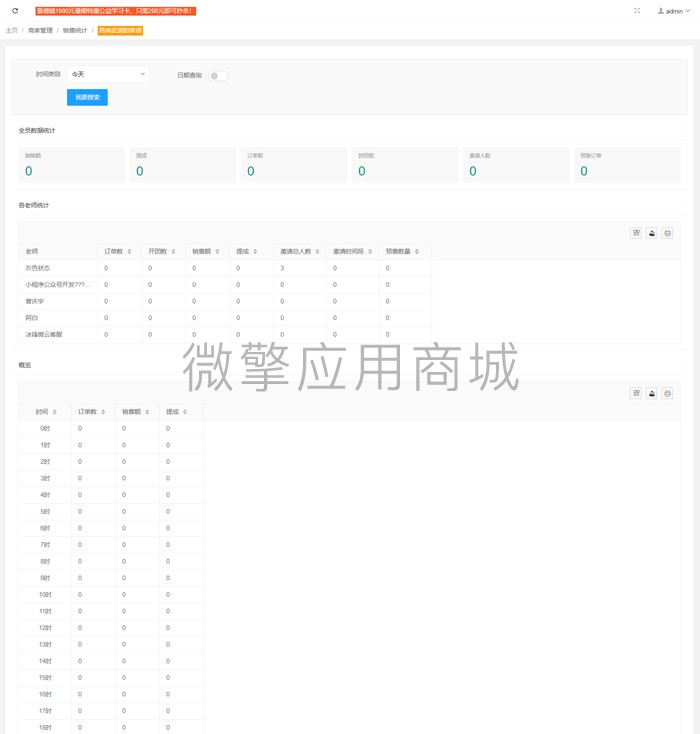Image resolution: width=700 pixels, height=734 pixels.
Task: Click the 1时 row in overview table
Action: (111, 445)
